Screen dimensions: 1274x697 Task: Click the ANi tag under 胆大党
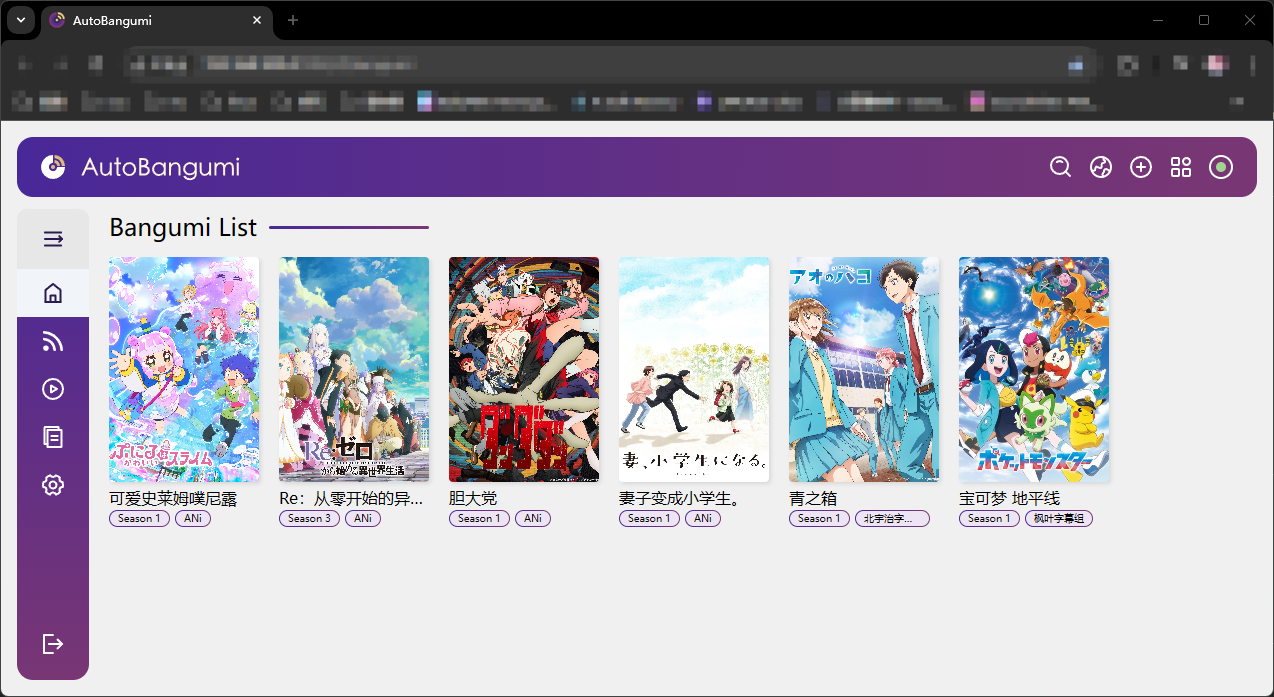(533, 518)
